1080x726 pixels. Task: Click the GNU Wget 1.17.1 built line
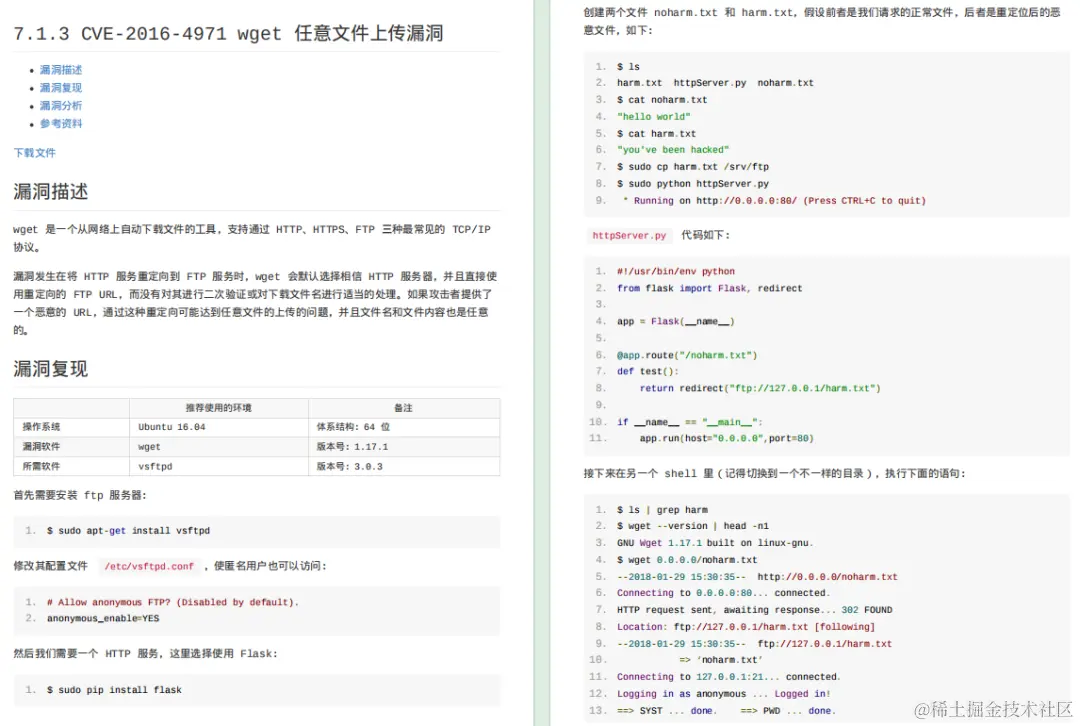tap(715, 543)
